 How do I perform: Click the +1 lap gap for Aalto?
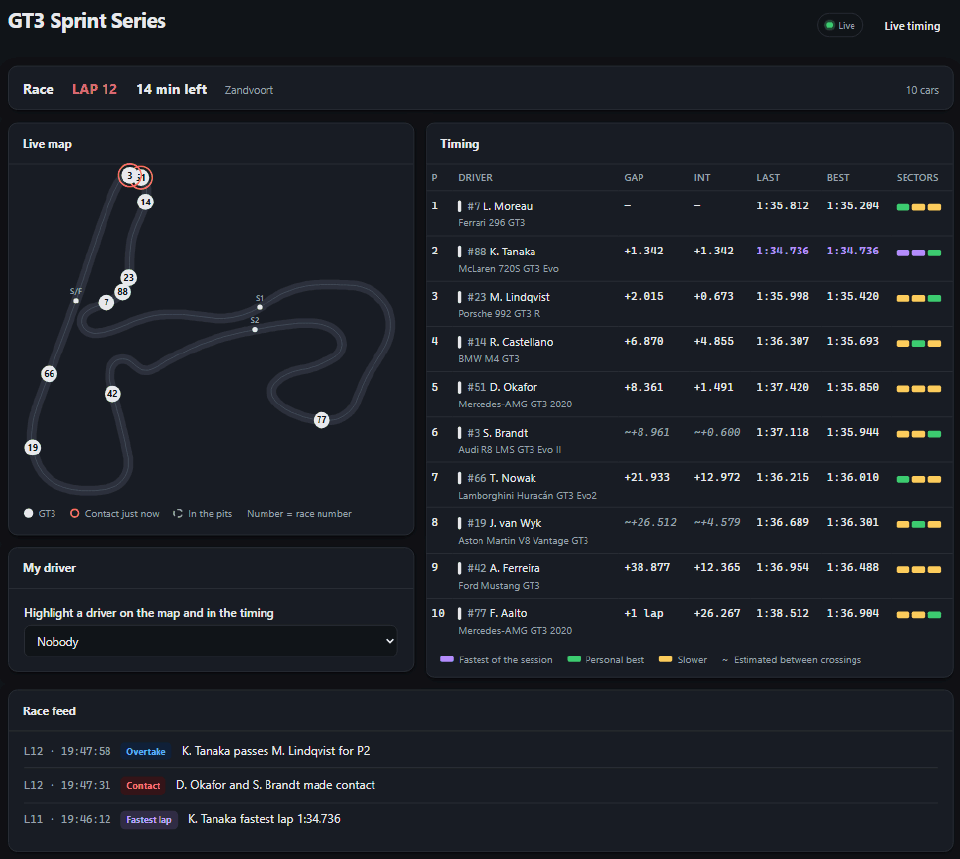(x=643, y=613)
